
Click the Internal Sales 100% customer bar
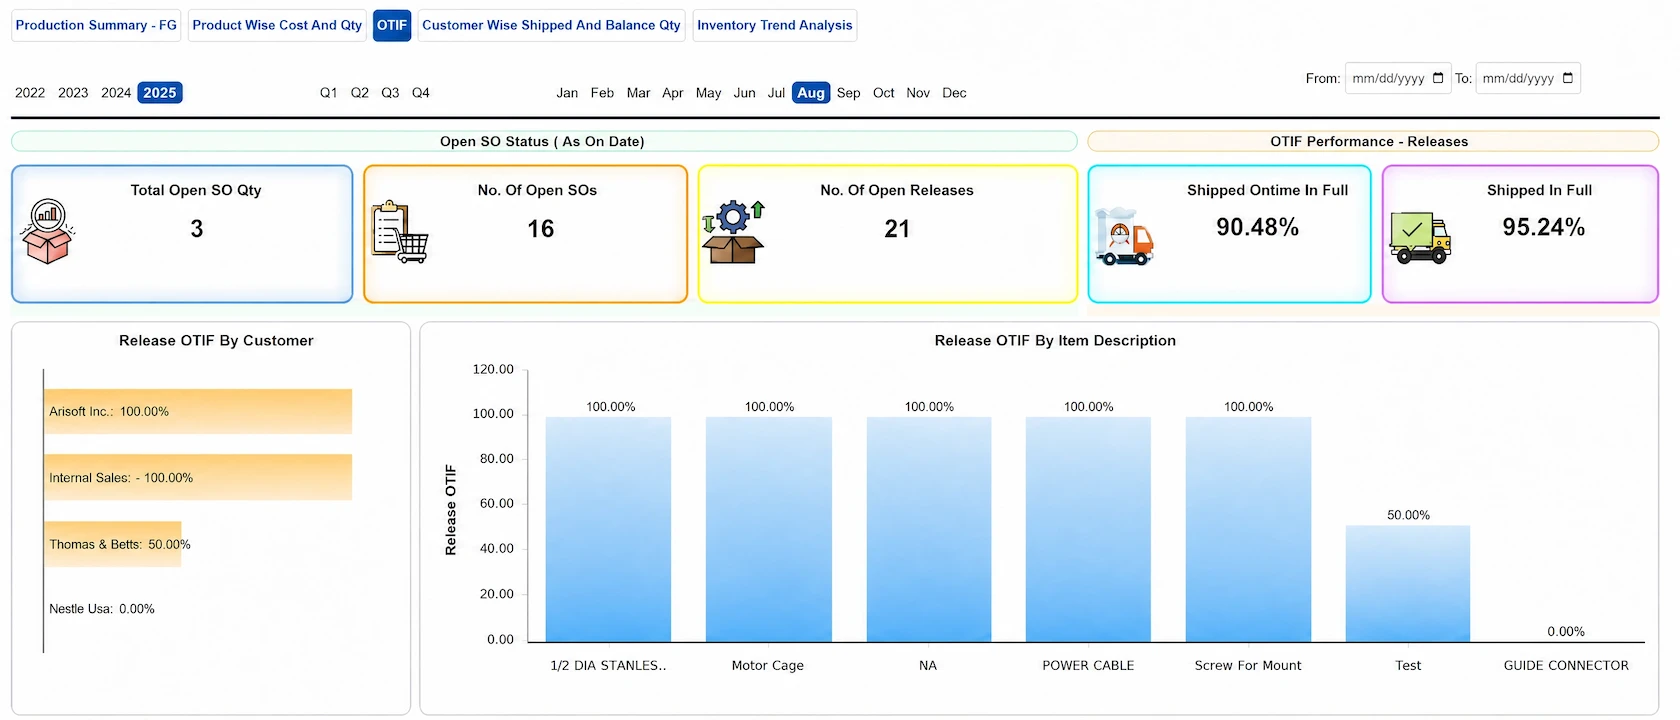tap(198, 477)
